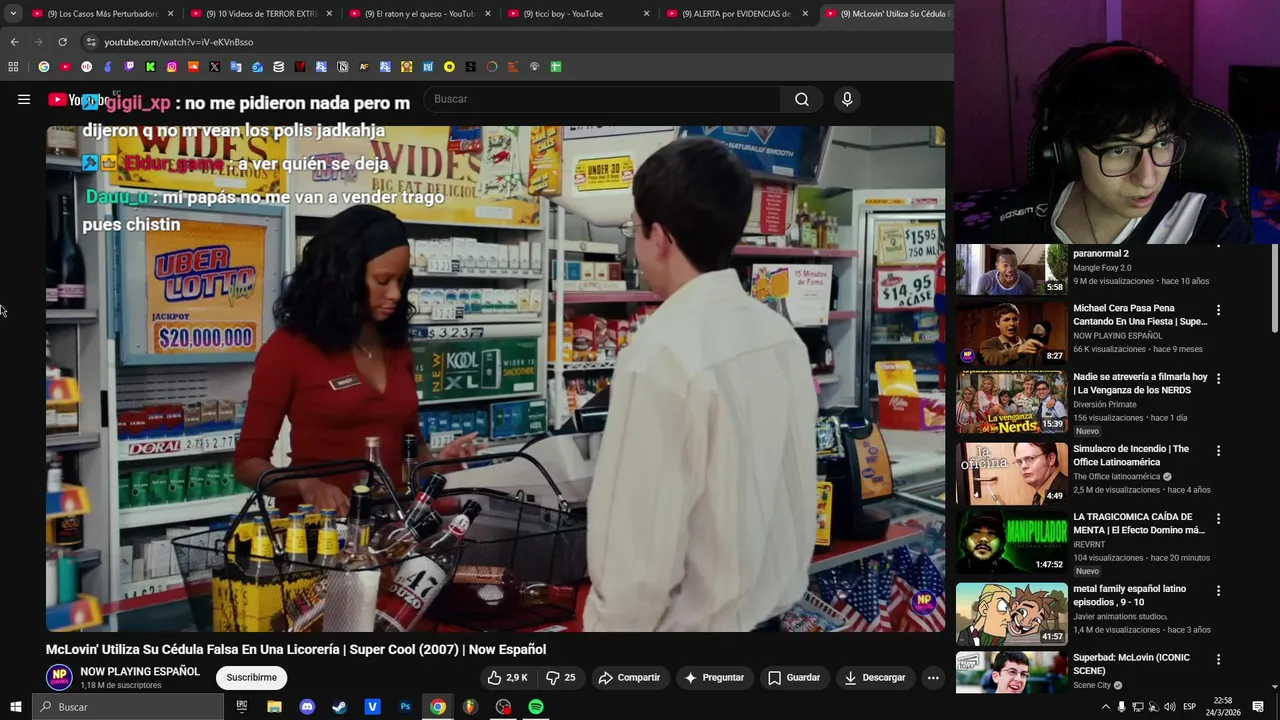Like the video with 2,9 K likes
1280x720 pixels.
pos(508,677)
